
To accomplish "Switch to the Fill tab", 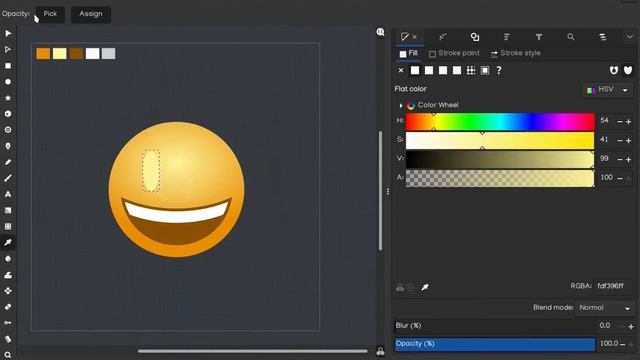I will 409,53.
